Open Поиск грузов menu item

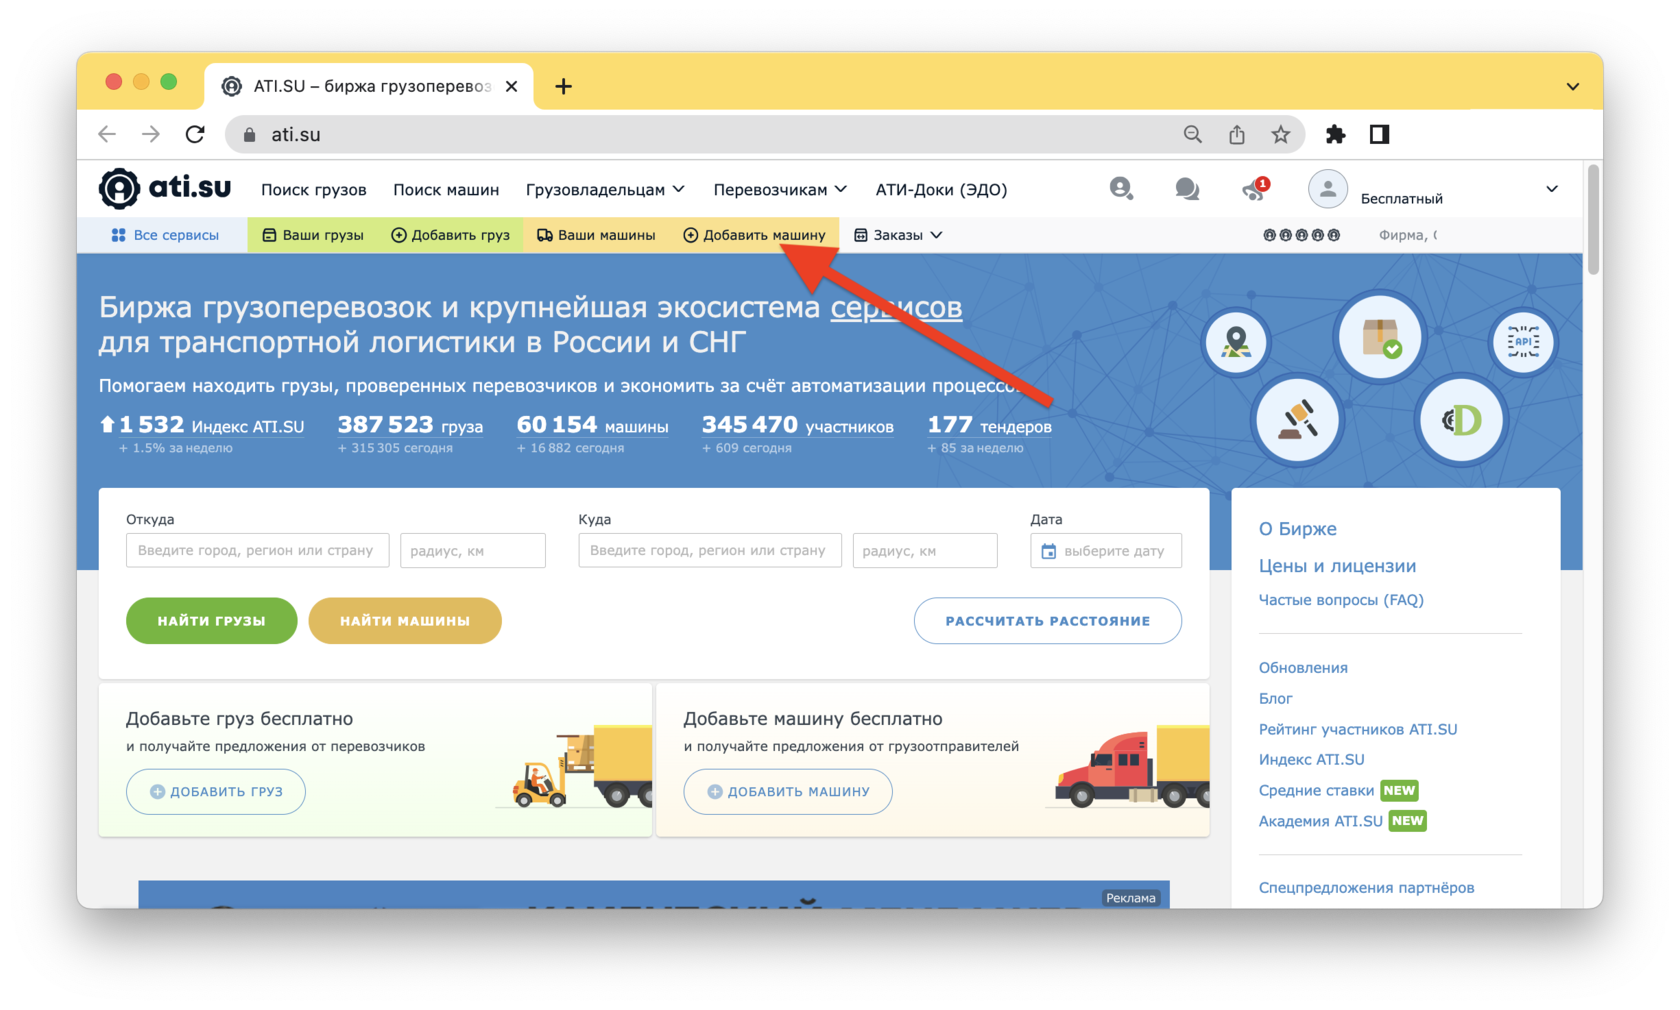(x=314, y=189)
